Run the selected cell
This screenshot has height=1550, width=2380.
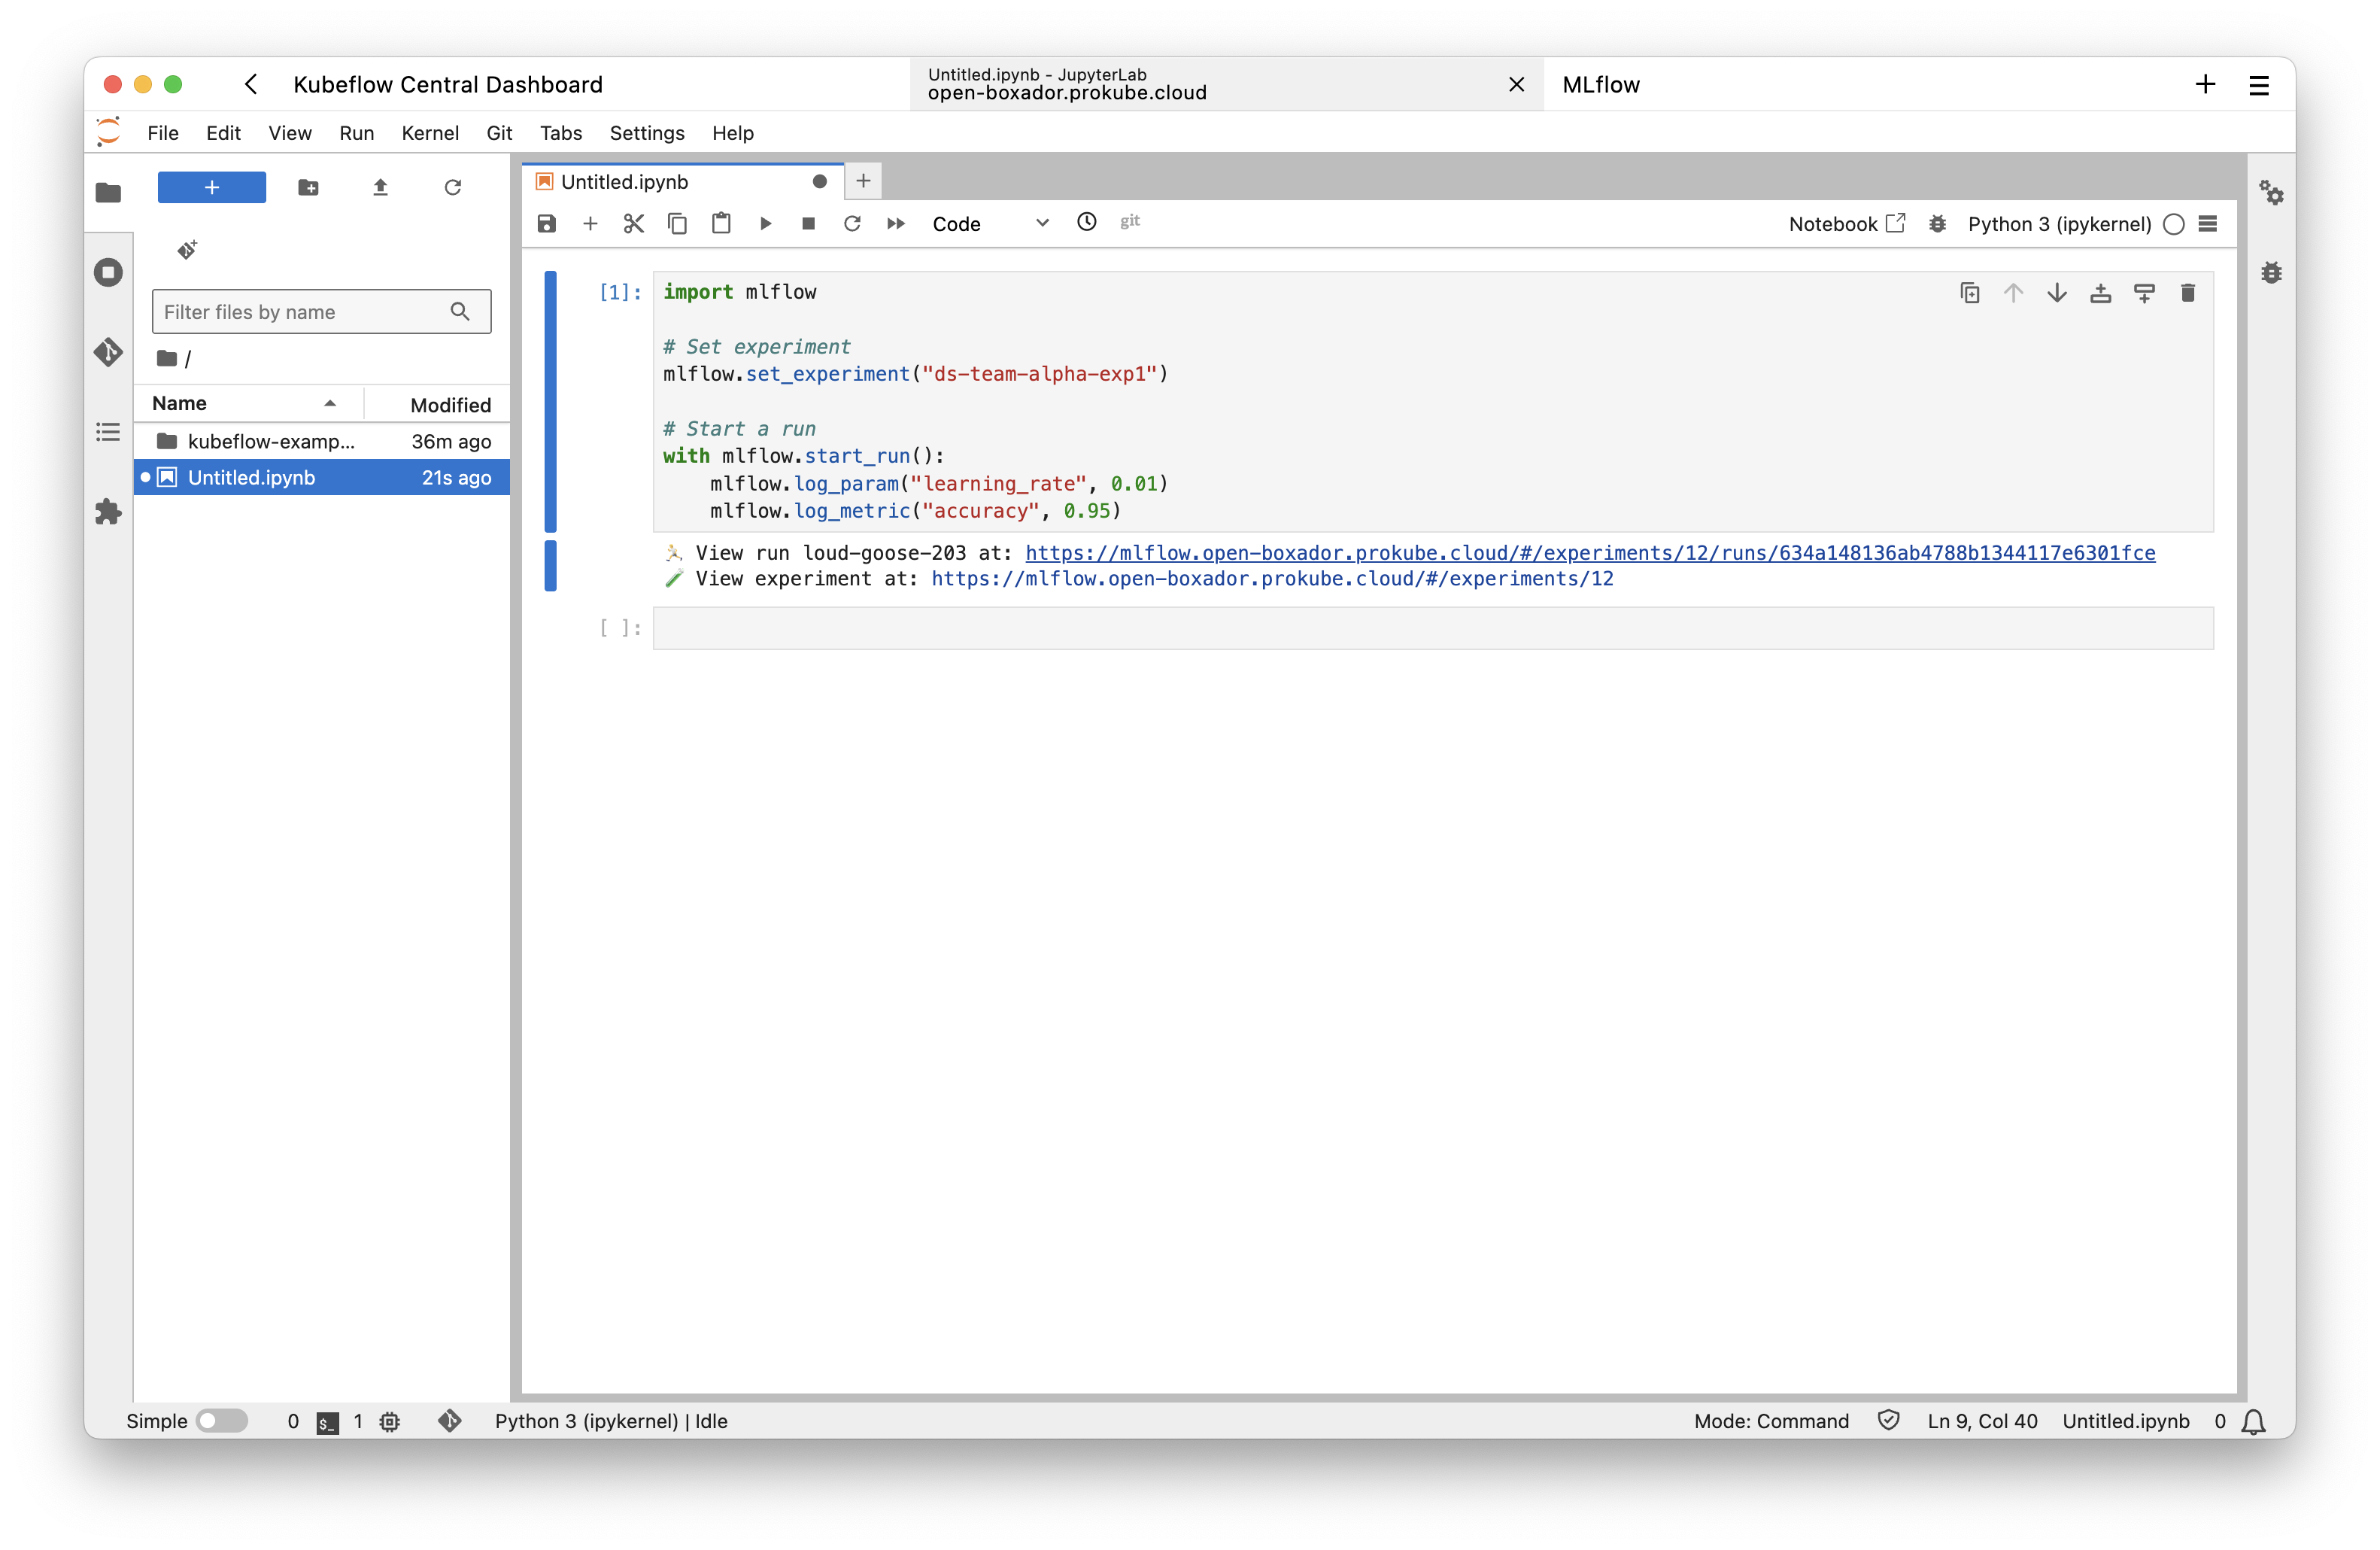click(766, 223)
